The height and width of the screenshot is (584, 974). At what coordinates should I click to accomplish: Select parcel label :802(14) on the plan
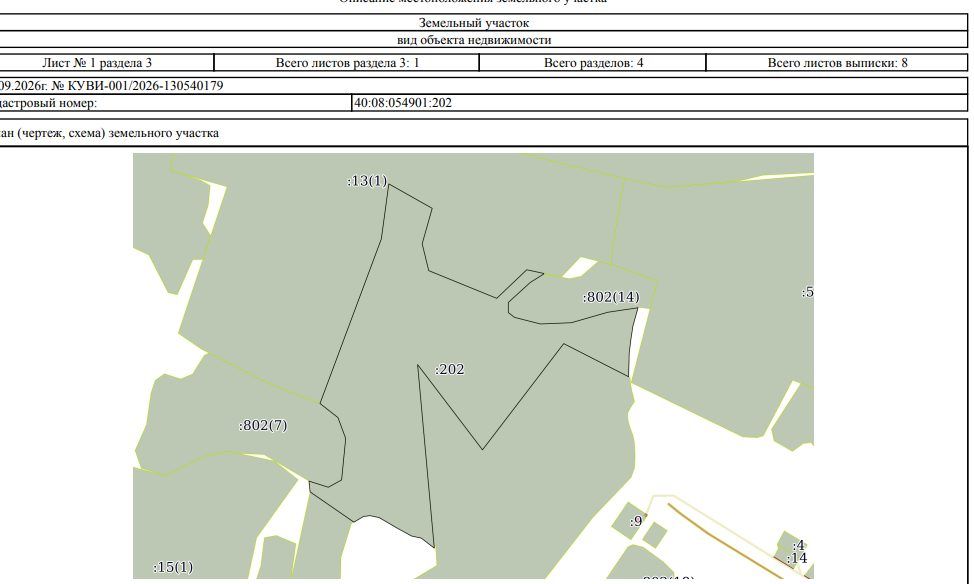click(x=611, y=297)
